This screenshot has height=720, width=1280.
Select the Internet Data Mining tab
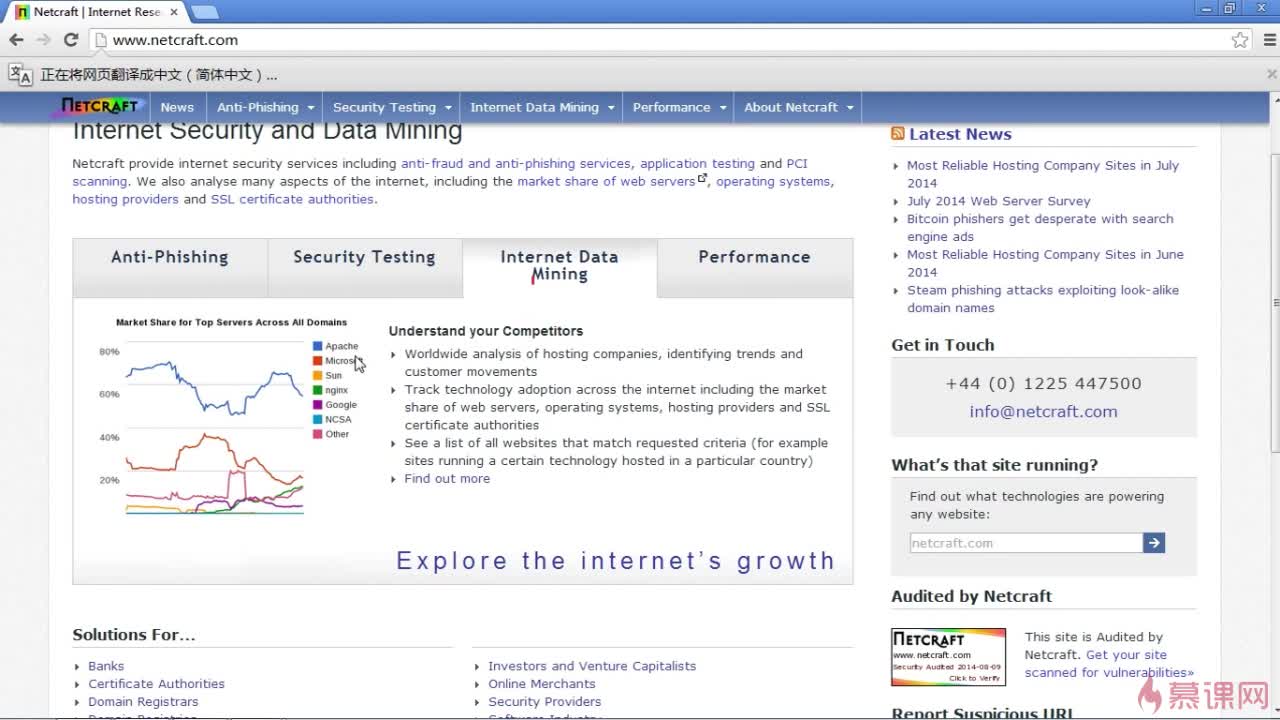[559, 266]
